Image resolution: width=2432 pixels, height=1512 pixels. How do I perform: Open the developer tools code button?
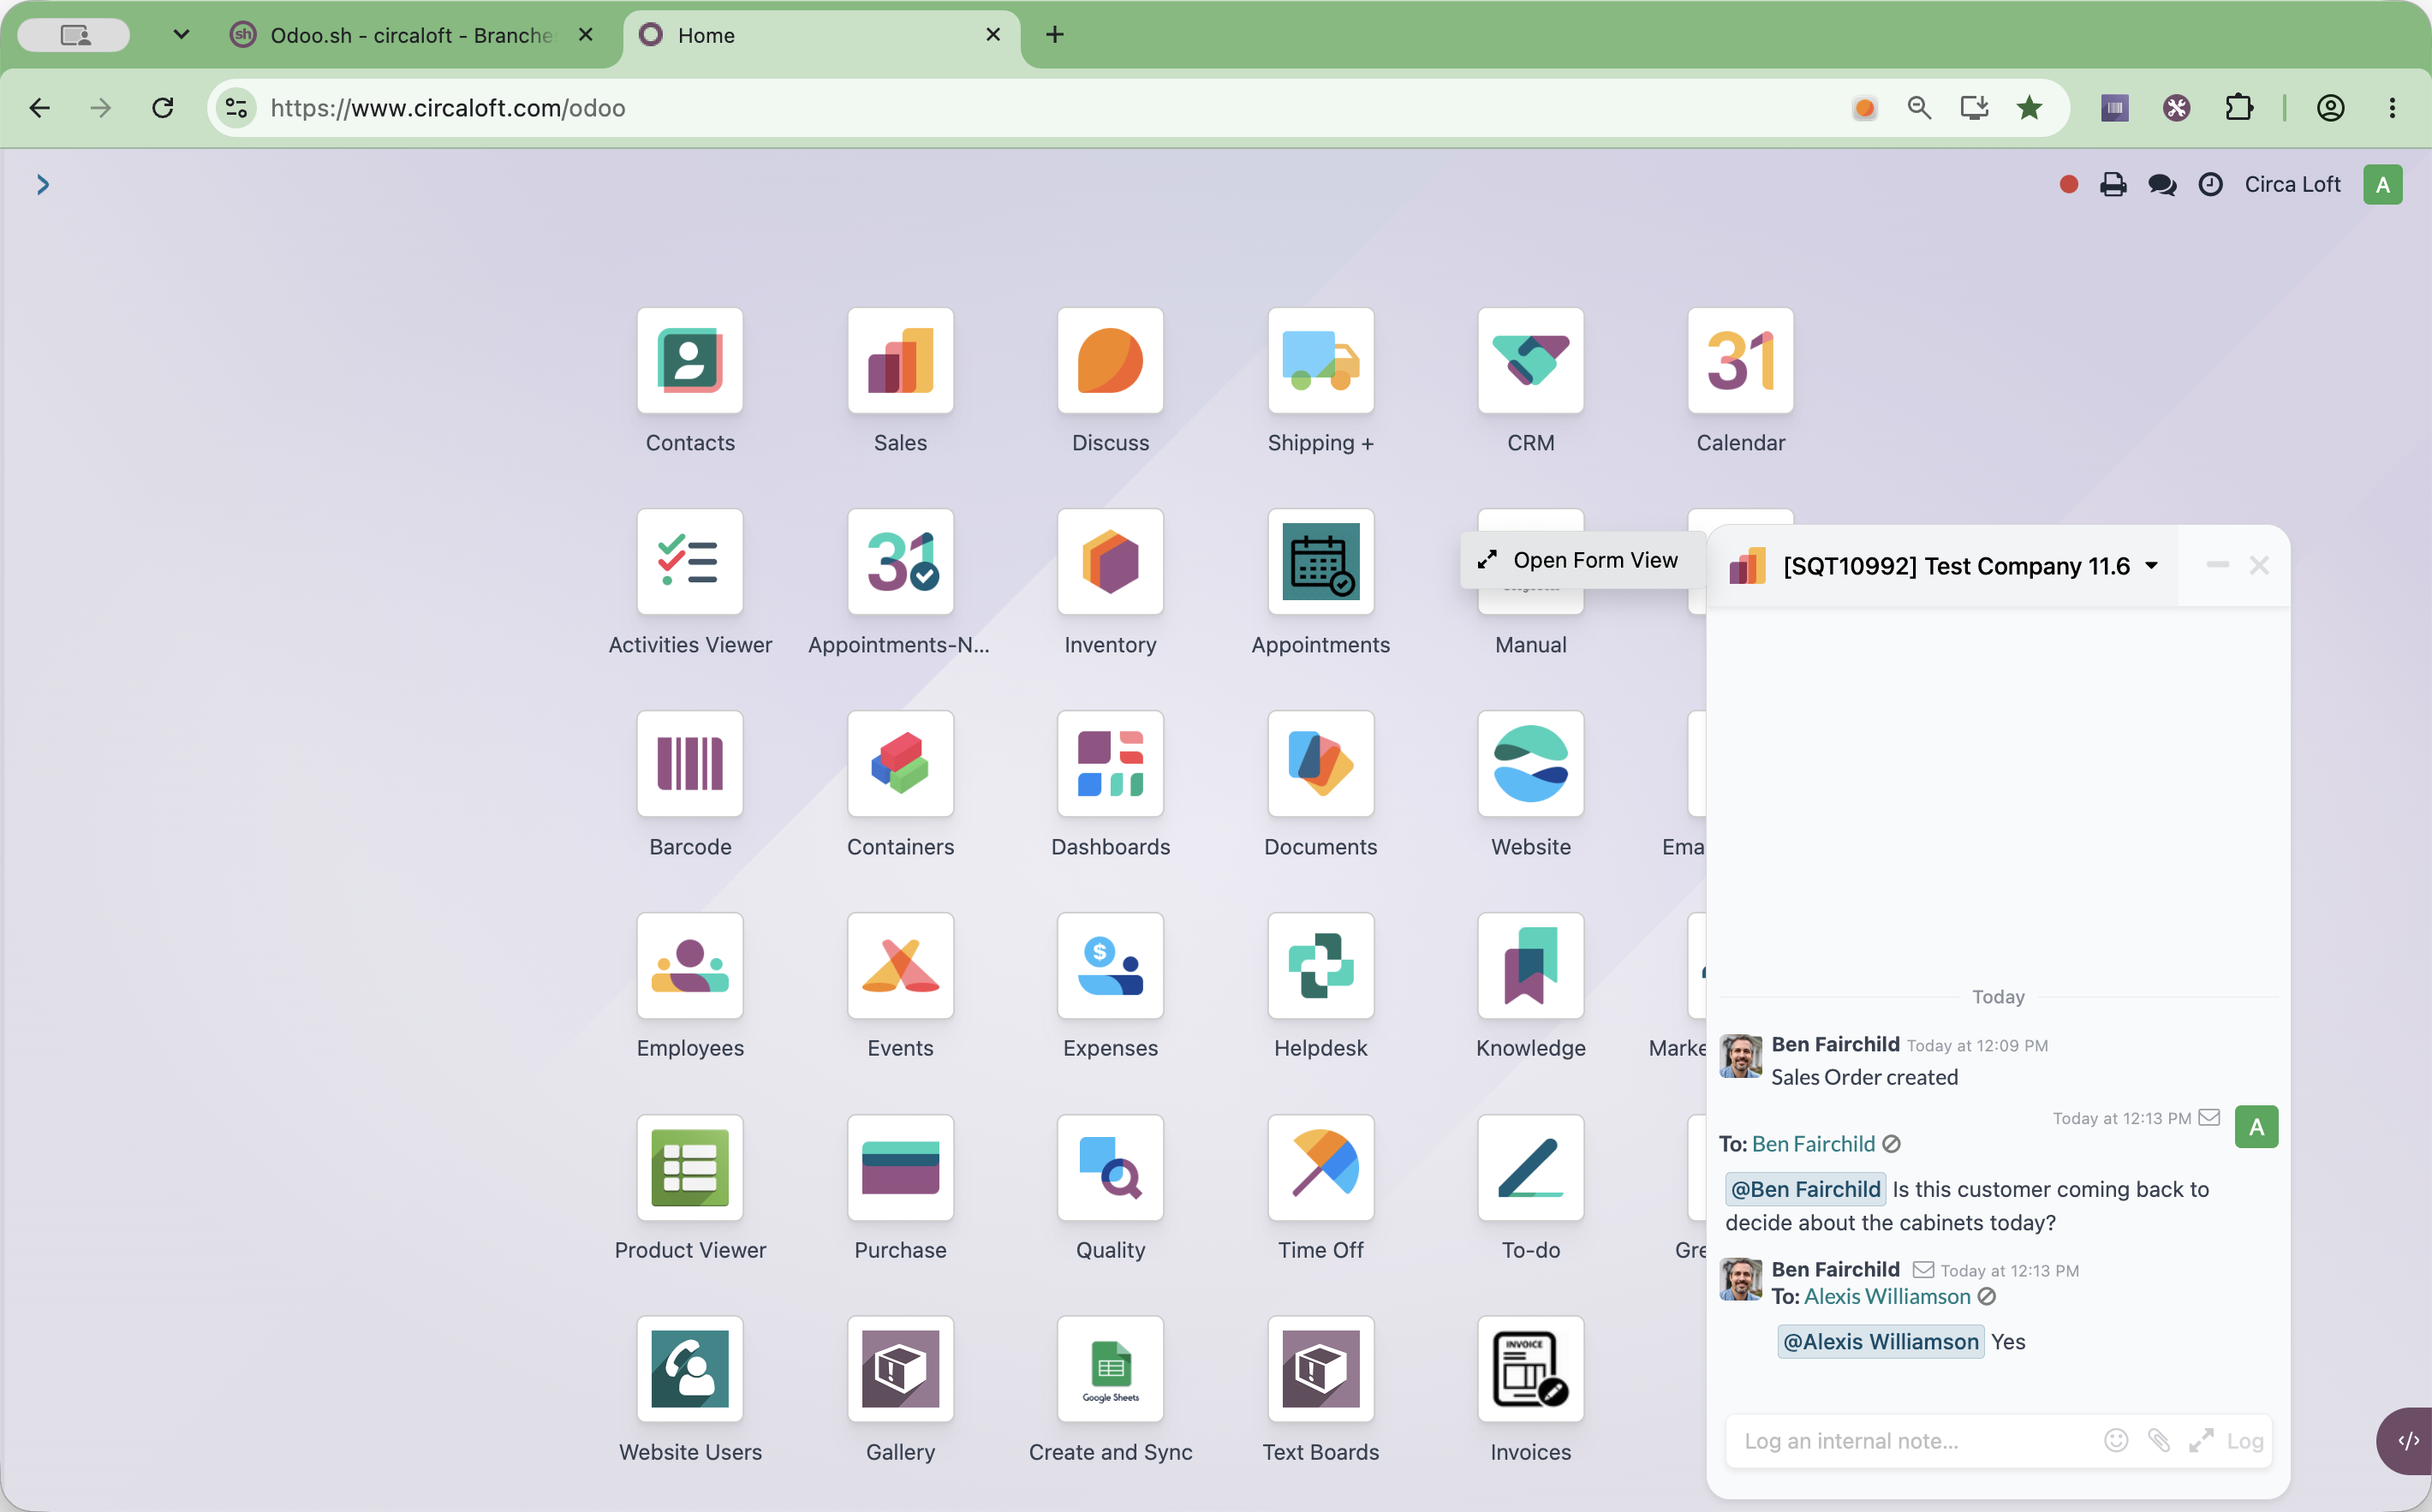pos(2406,1440)
